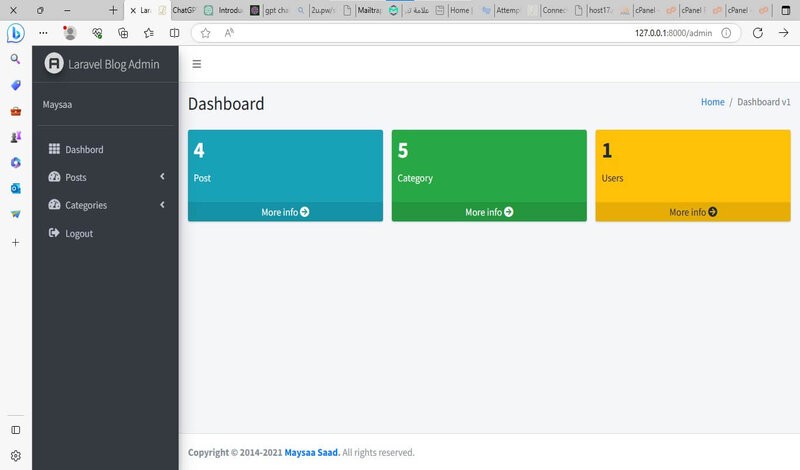Click the Logout arrow icon
This screenshot has height=470, width=800.
coord(54,233)
